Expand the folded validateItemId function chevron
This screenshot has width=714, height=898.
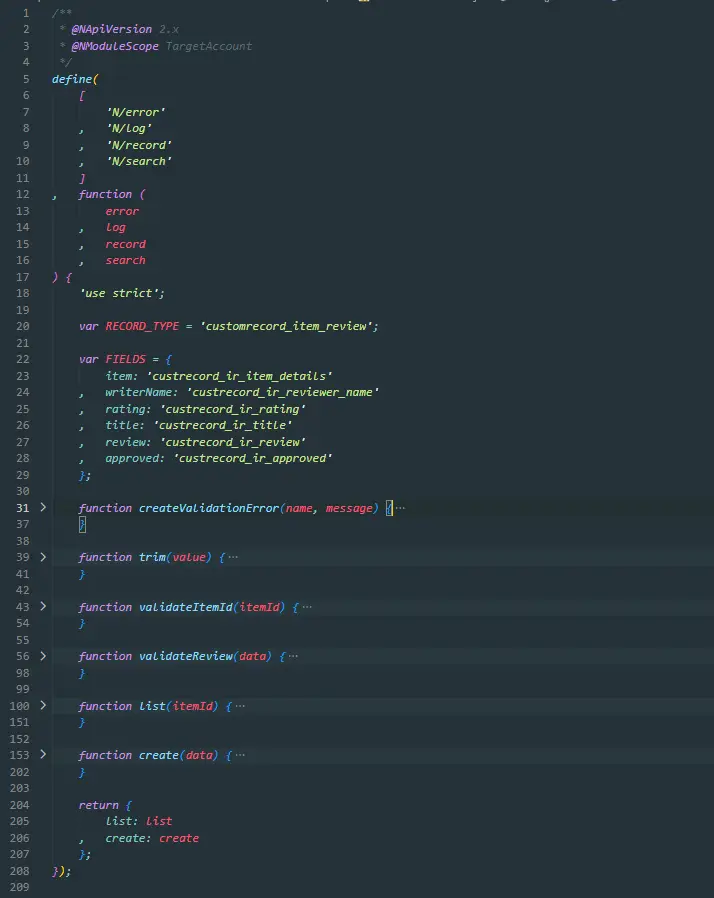pyautogui.click(x=43, y=606)
